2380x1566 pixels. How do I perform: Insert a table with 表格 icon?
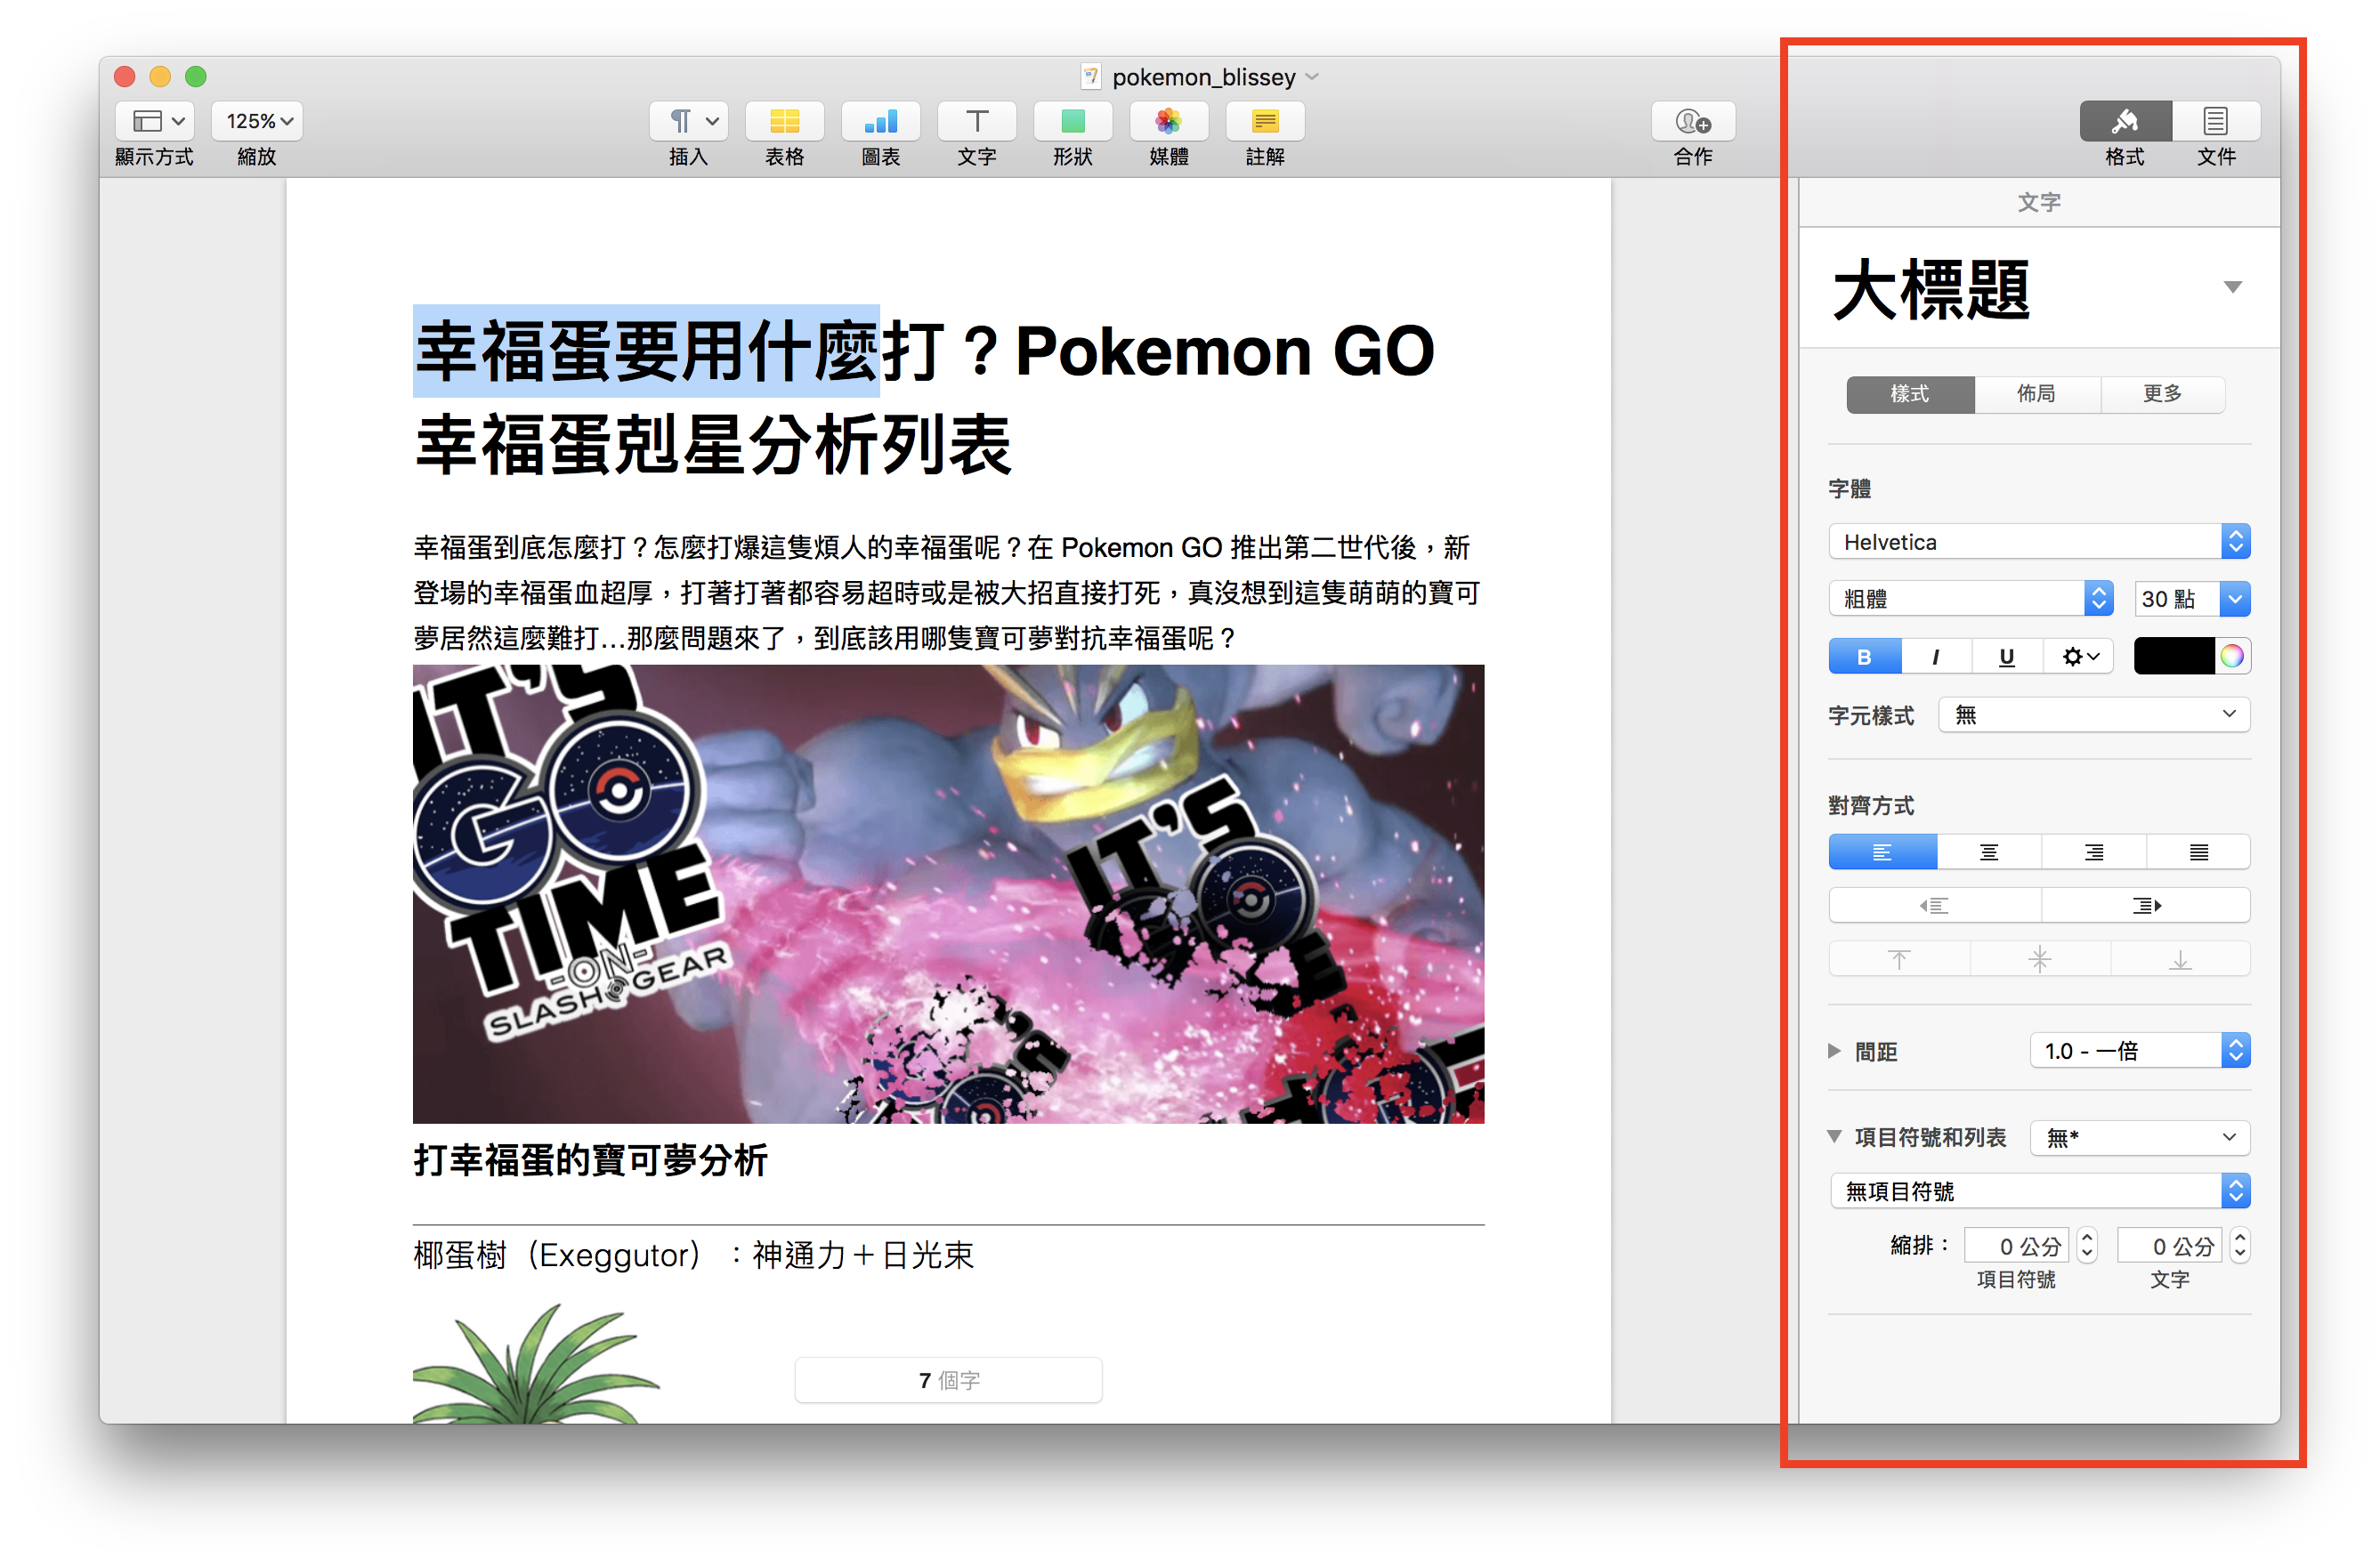[785, 121]
